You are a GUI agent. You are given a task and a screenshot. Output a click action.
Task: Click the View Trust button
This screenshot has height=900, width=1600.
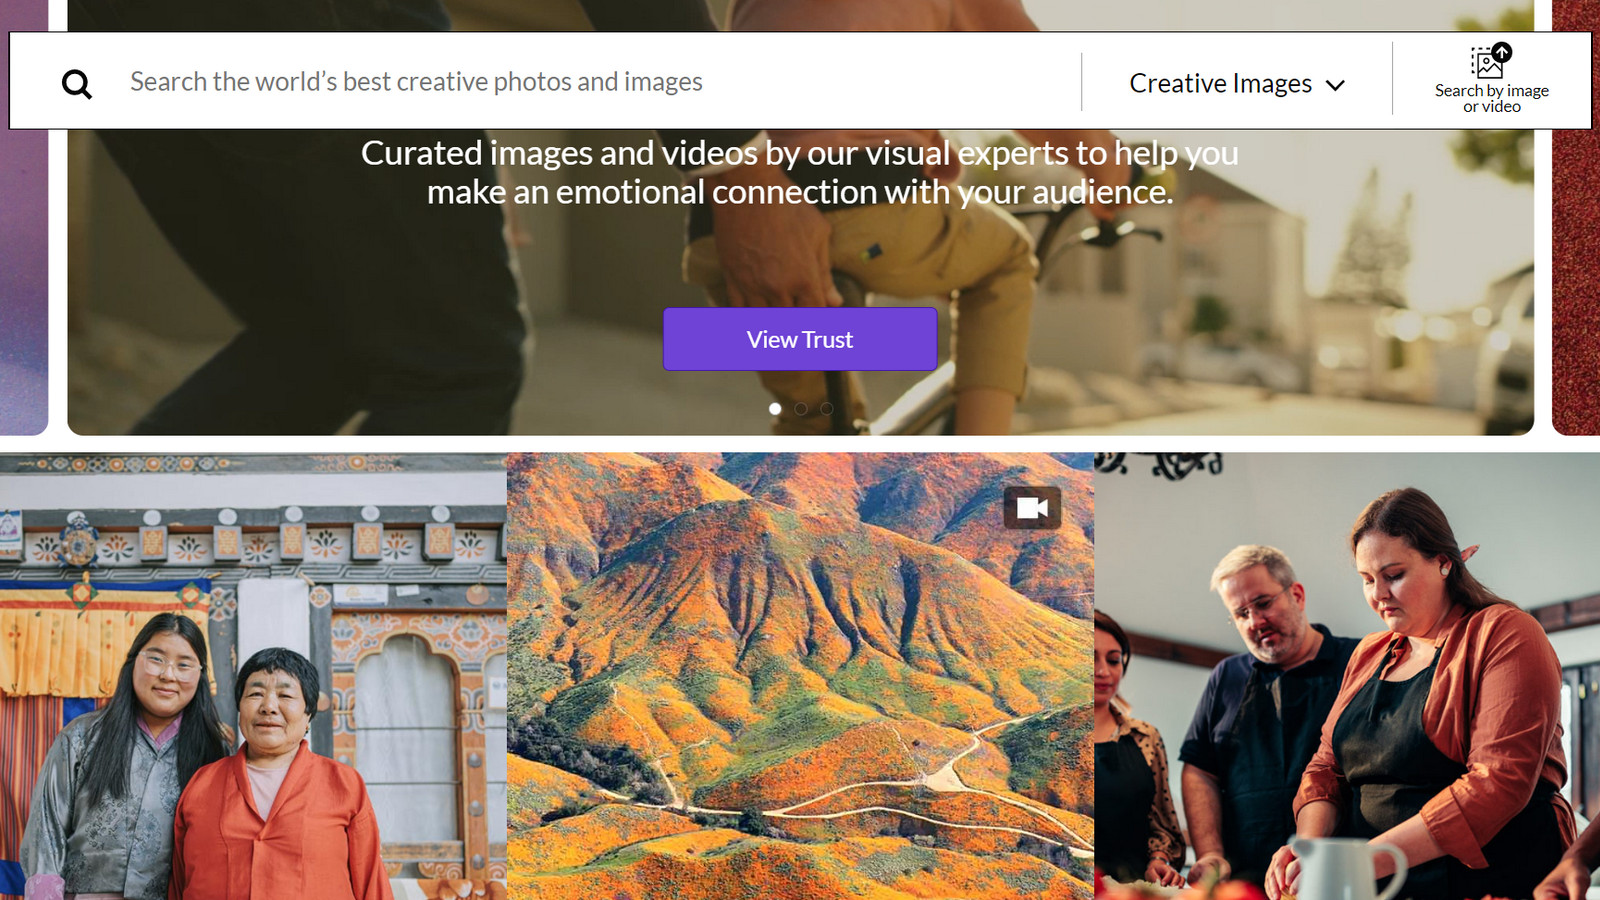tap(800, 339)
